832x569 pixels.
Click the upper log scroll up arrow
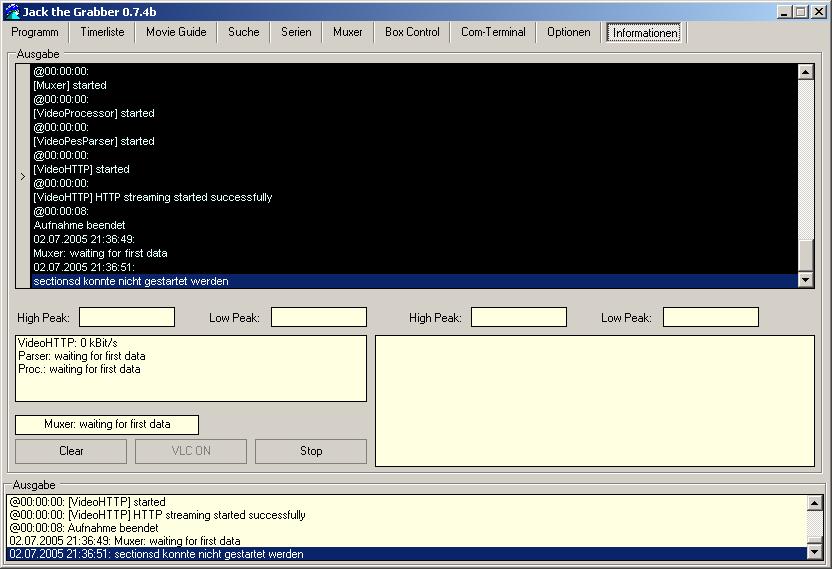click(x=806, y=72)
